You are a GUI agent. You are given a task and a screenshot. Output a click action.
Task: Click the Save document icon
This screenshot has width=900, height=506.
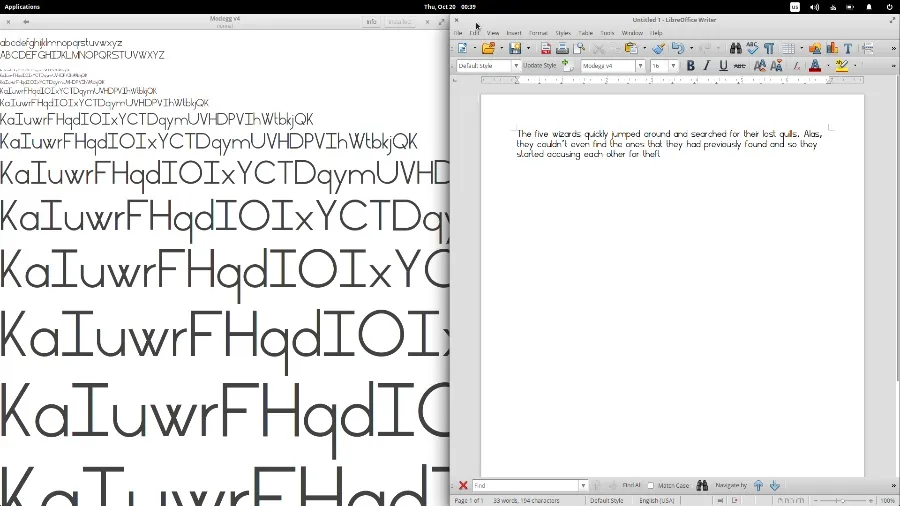514,48
